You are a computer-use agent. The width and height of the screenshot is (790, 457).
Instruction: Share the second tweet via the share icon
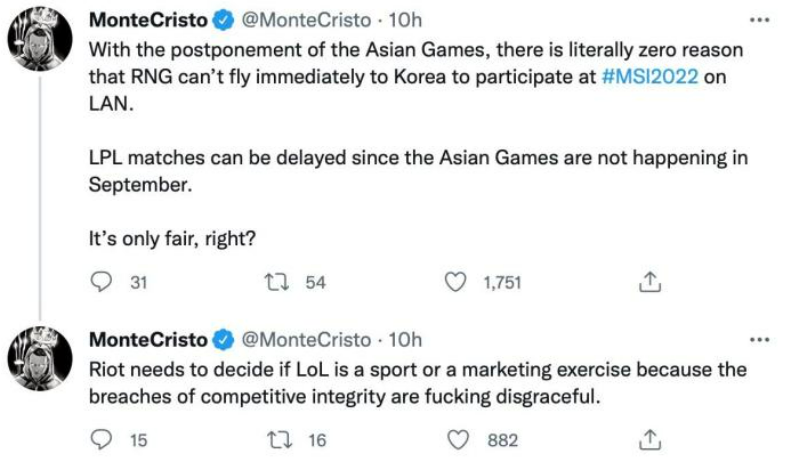coord(650,438)
